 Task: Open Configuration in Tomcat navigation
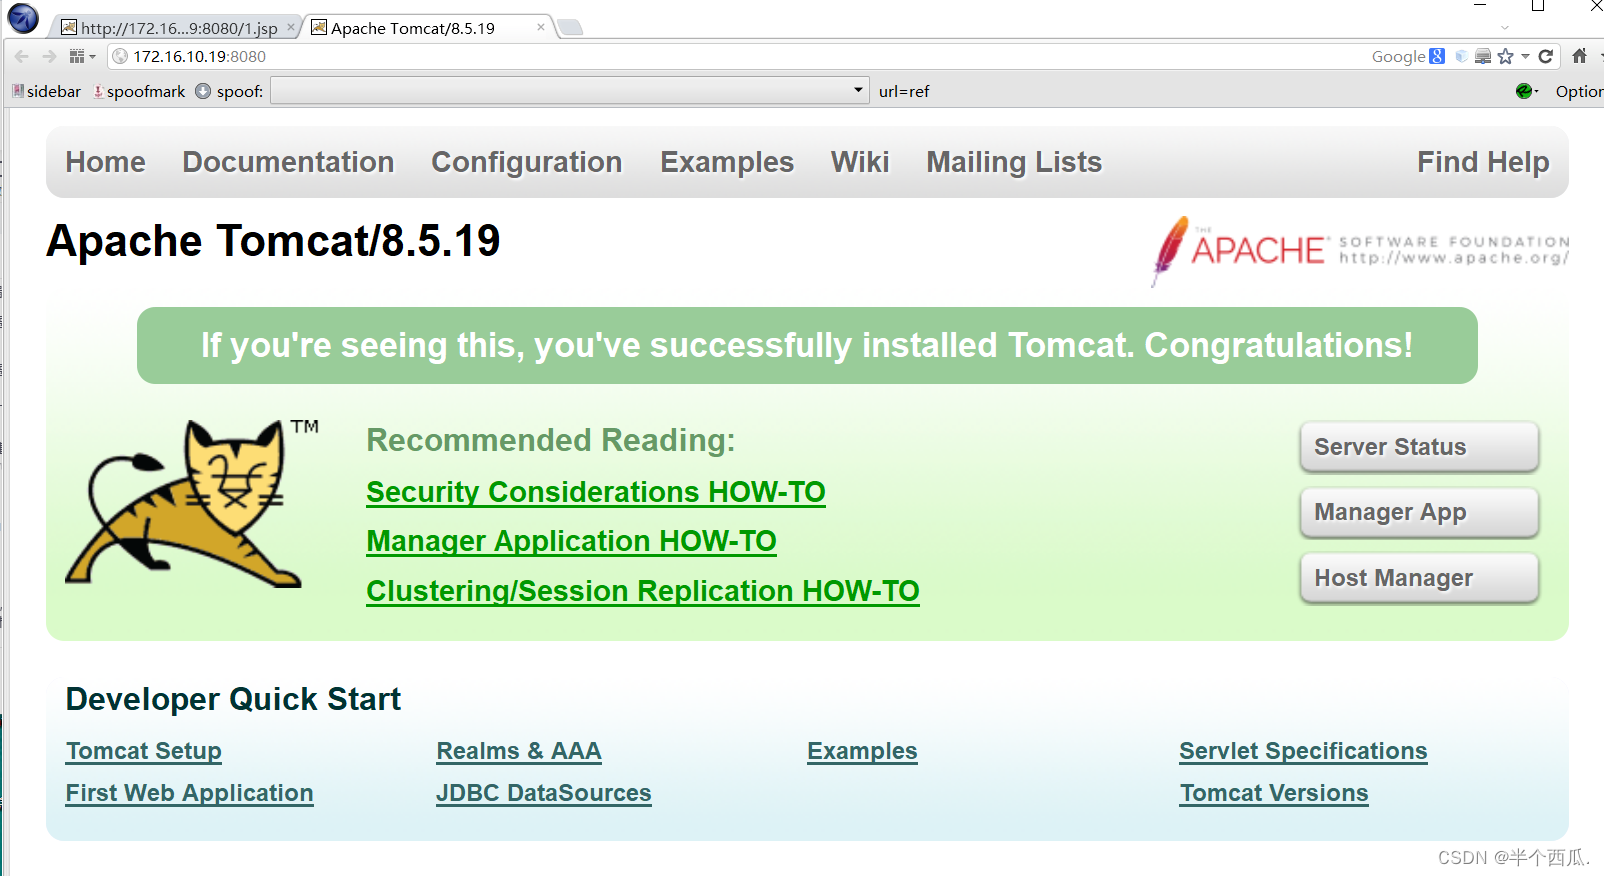pyautogui.click(x=527, y=162)
